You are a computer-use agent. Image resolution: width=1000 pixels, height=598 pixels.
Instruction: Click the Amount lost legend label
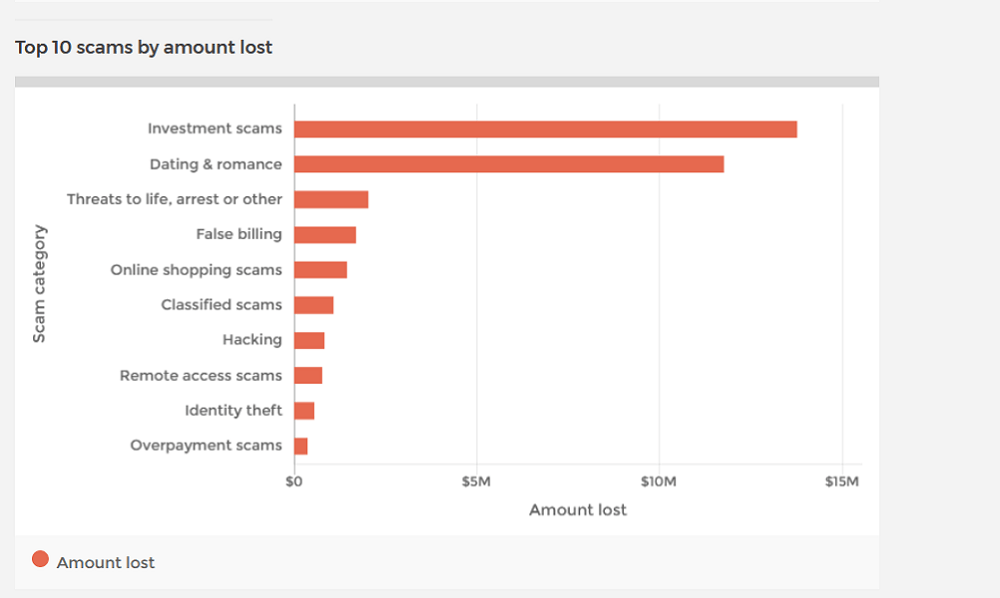tap(105, 562)
